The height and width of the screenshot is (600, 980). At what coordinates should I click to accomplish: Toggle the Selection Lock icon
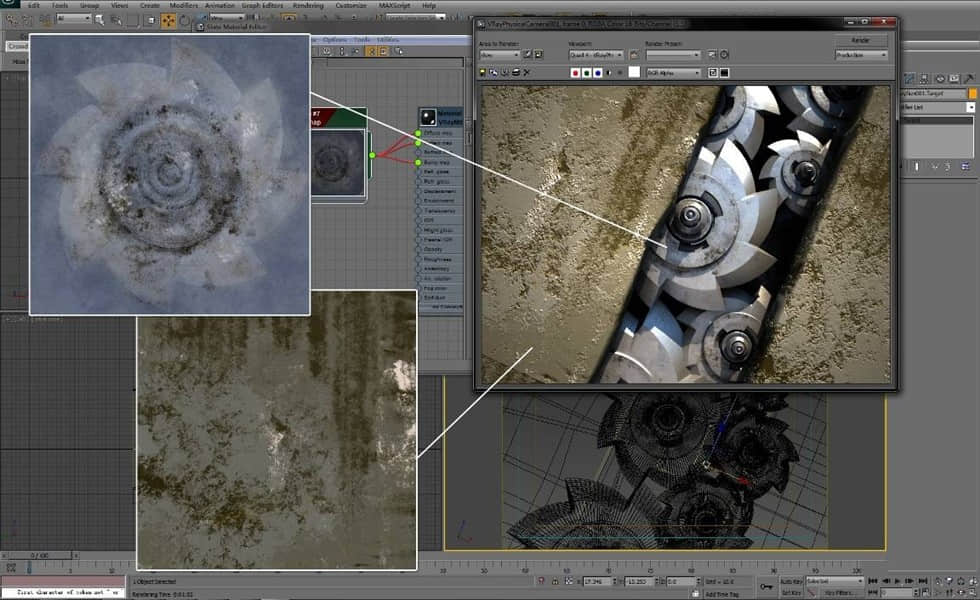555,581
